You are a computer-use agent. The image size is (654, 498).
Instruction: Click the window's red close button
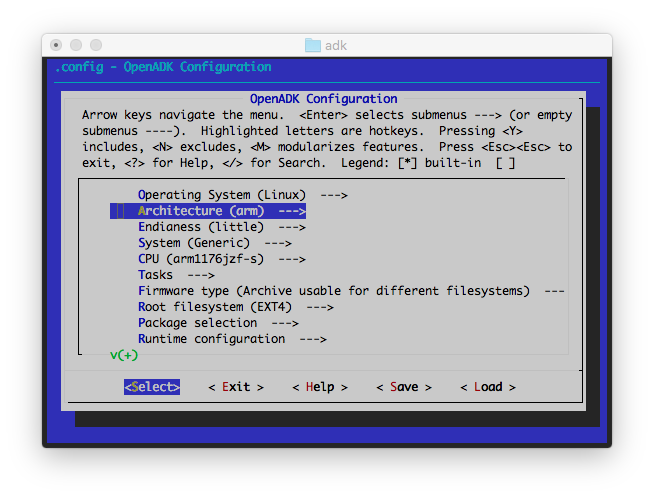pyautogui.click(x=56, y=46)
